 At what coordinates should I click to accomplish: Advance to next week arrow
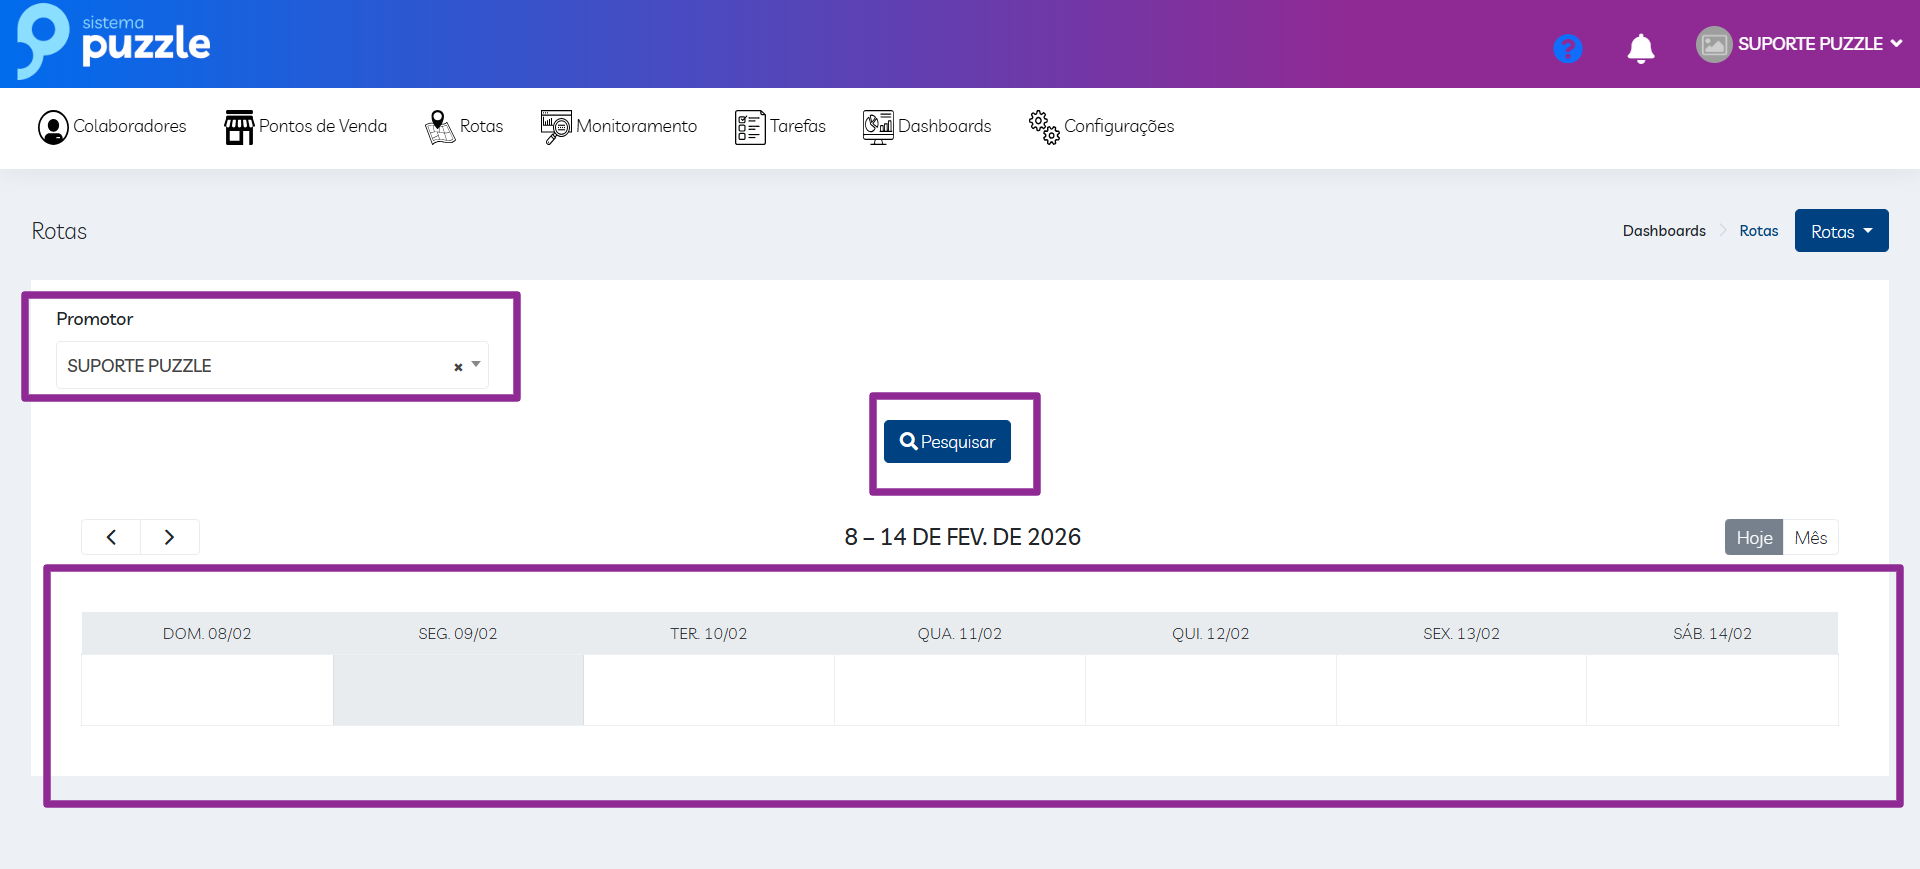point(170,537)
